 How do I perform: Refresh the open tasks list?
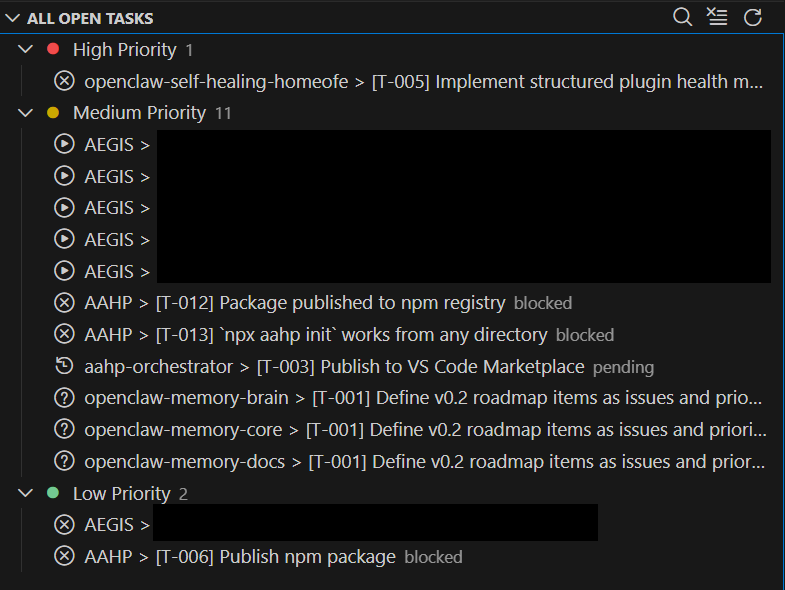point(753,17)
